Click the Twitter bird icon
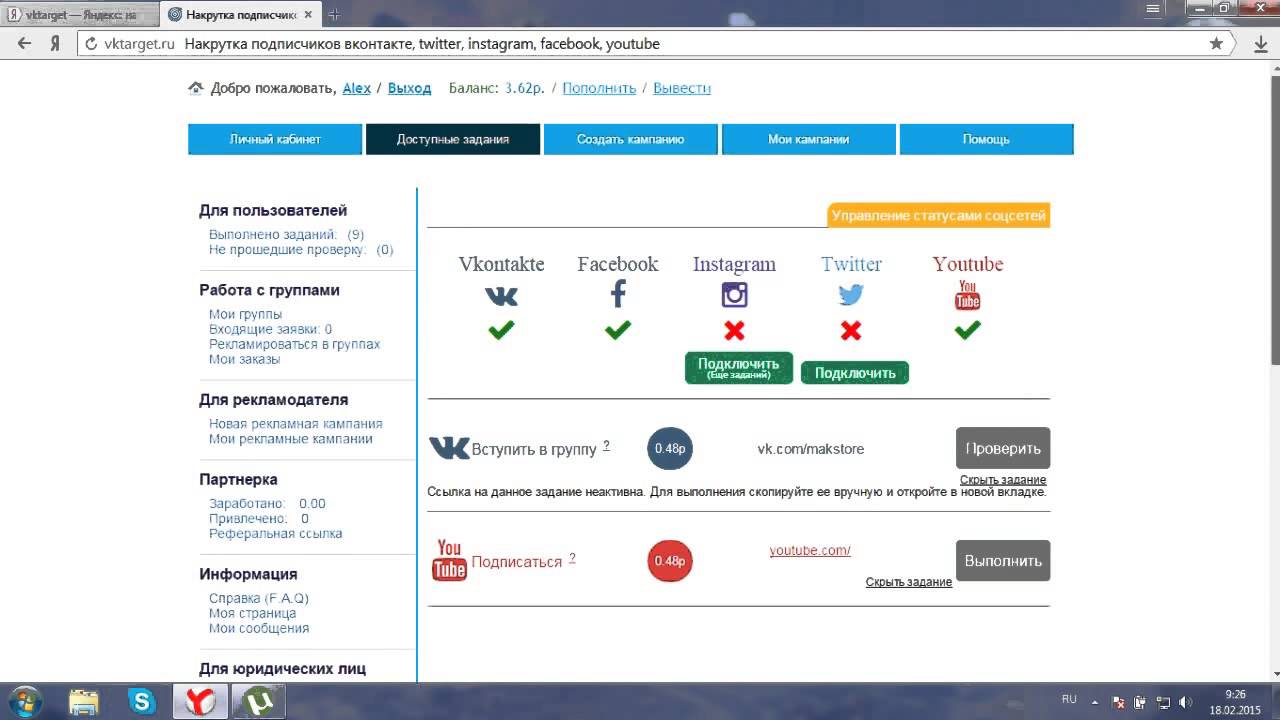Image resolution: width=1280 pixels, height=720 pixels. (x=851, y=296)
